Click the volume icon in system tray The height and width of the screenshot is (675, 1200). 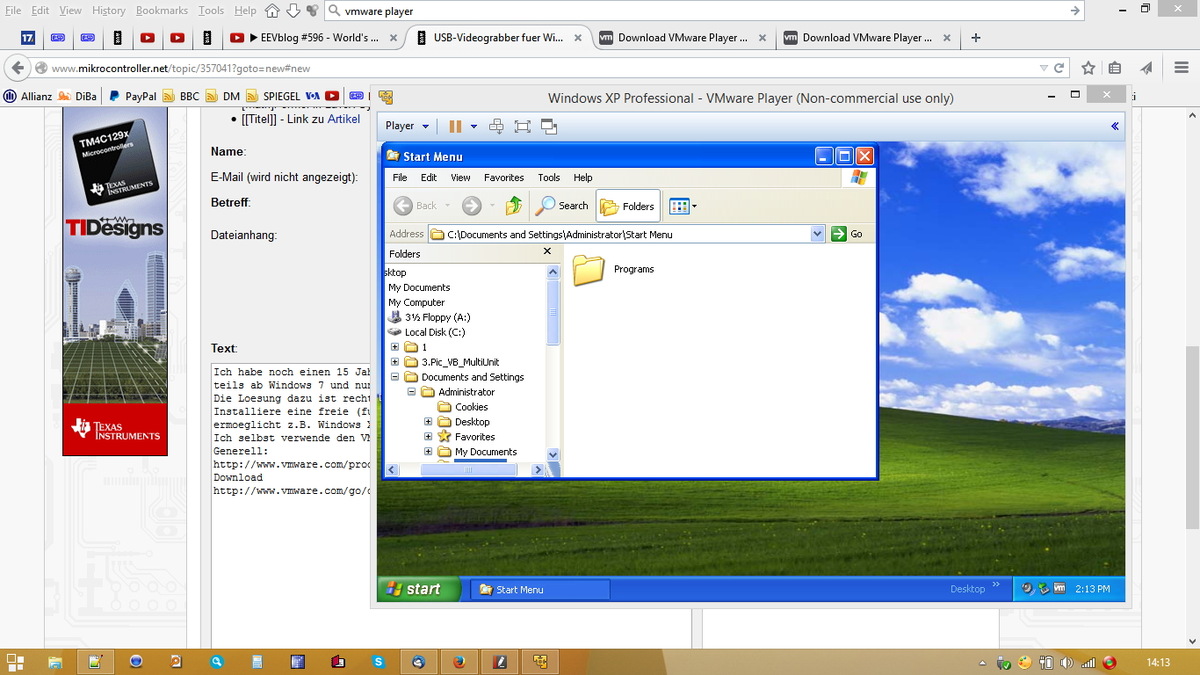click(x=1066, y=662)
